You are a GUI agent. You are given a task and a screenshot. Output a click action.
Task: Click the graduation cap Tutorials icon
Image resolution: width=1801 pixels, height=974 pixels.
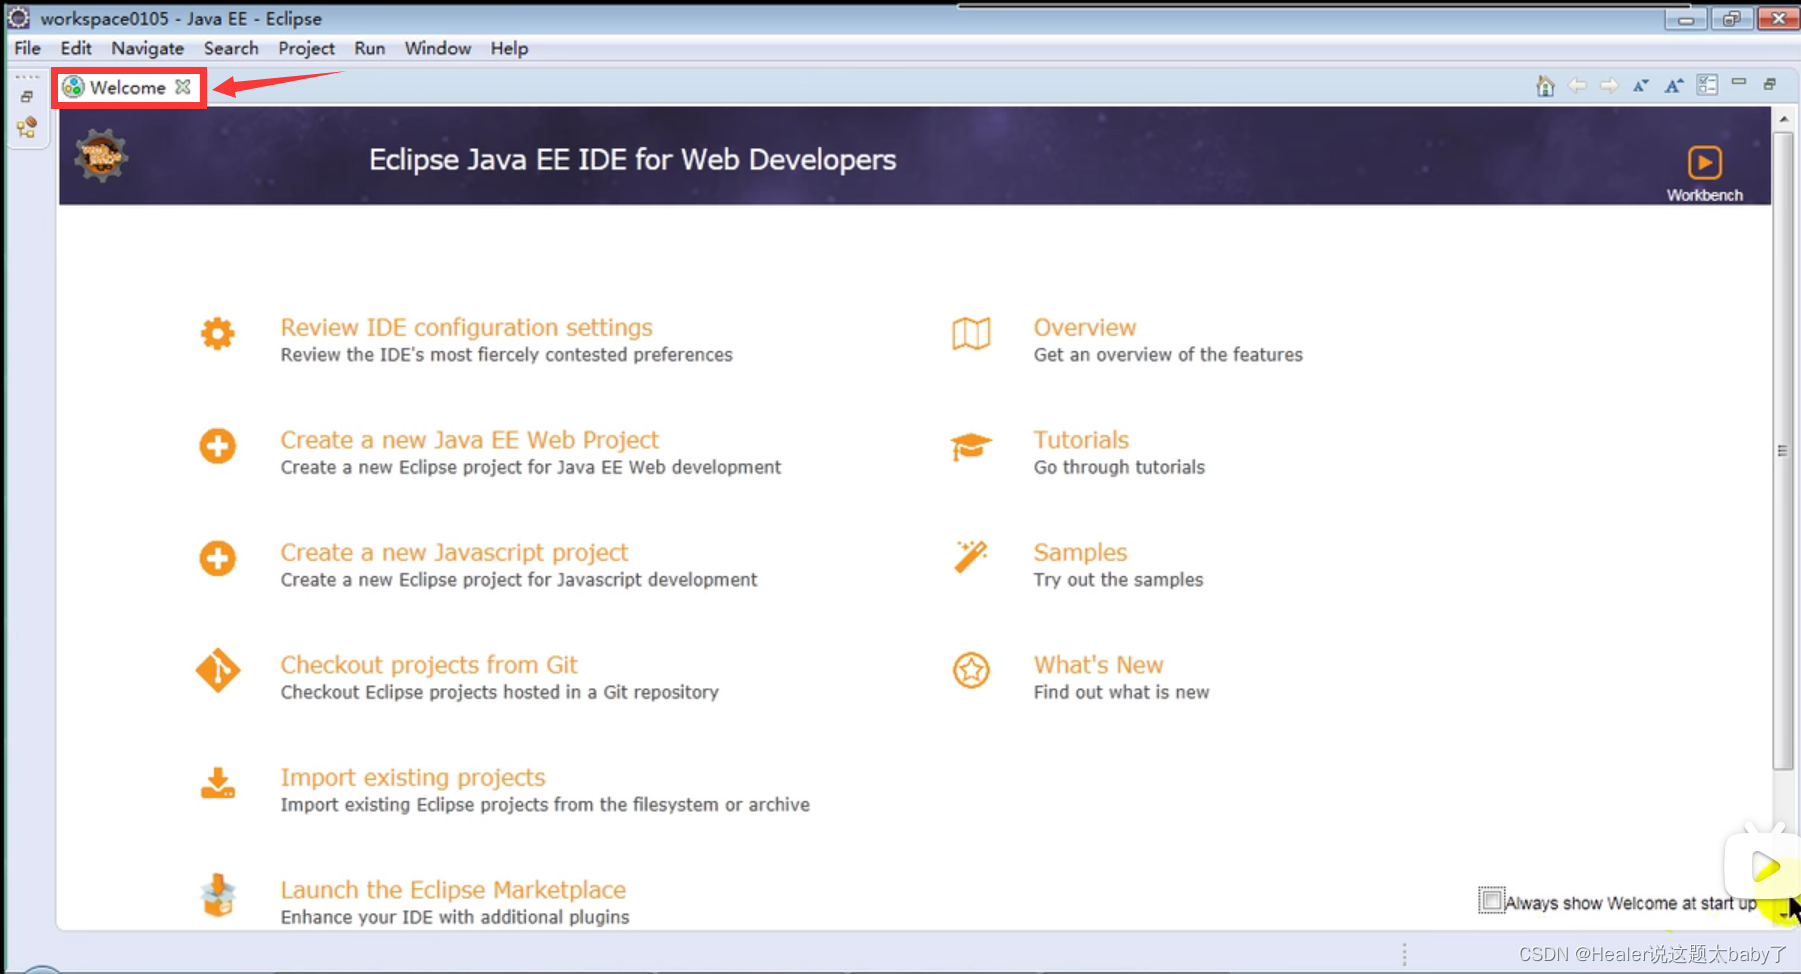pos(971,446)
